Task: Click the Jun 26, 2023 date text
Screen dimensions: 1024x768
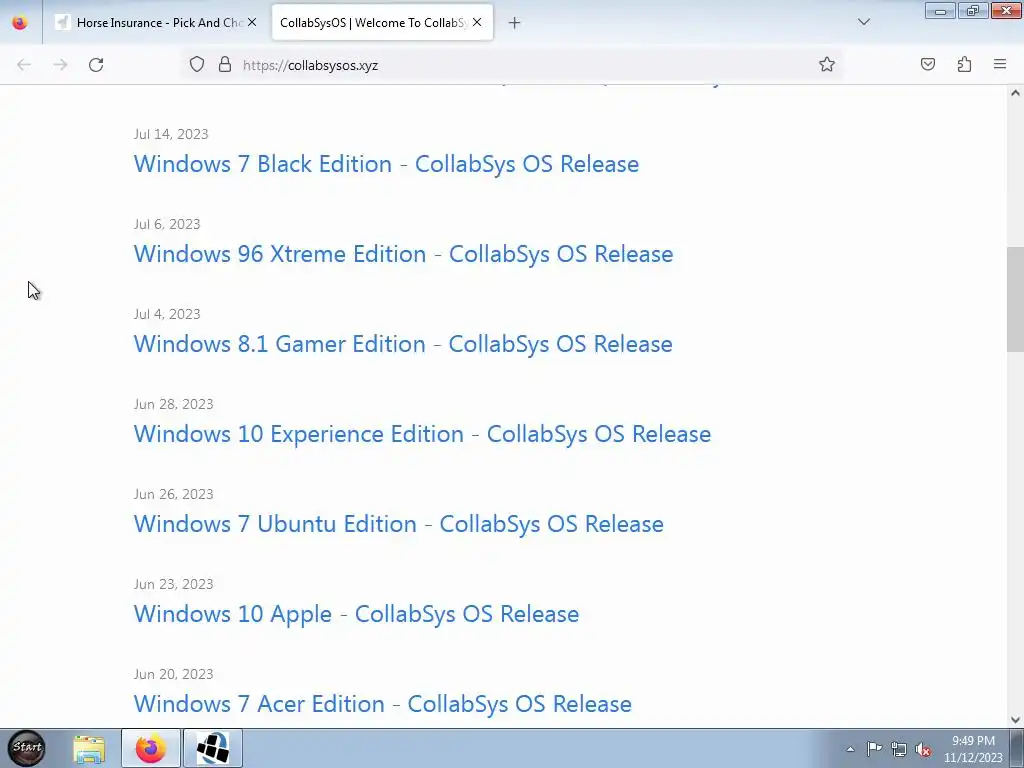Action: tap(173, 494)
